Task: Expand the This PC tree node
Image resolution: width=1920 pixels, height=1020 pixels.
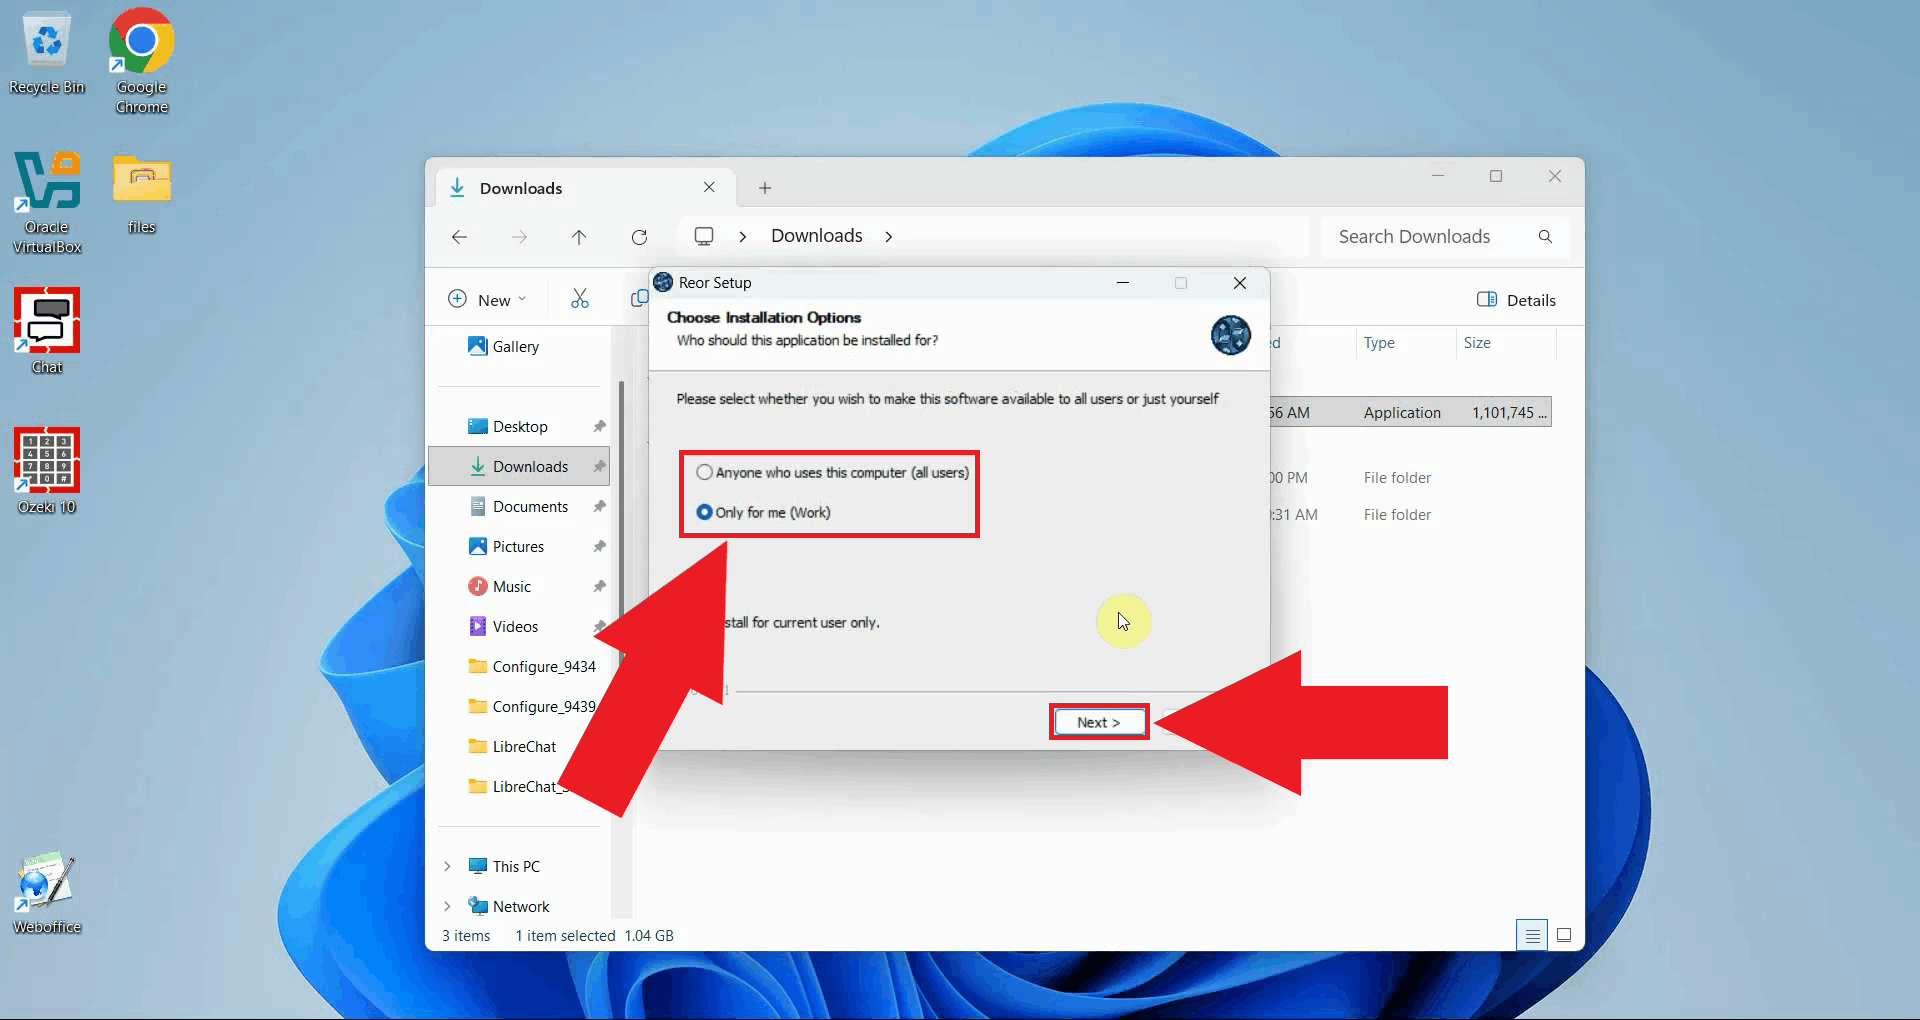Action: [447, 866]
